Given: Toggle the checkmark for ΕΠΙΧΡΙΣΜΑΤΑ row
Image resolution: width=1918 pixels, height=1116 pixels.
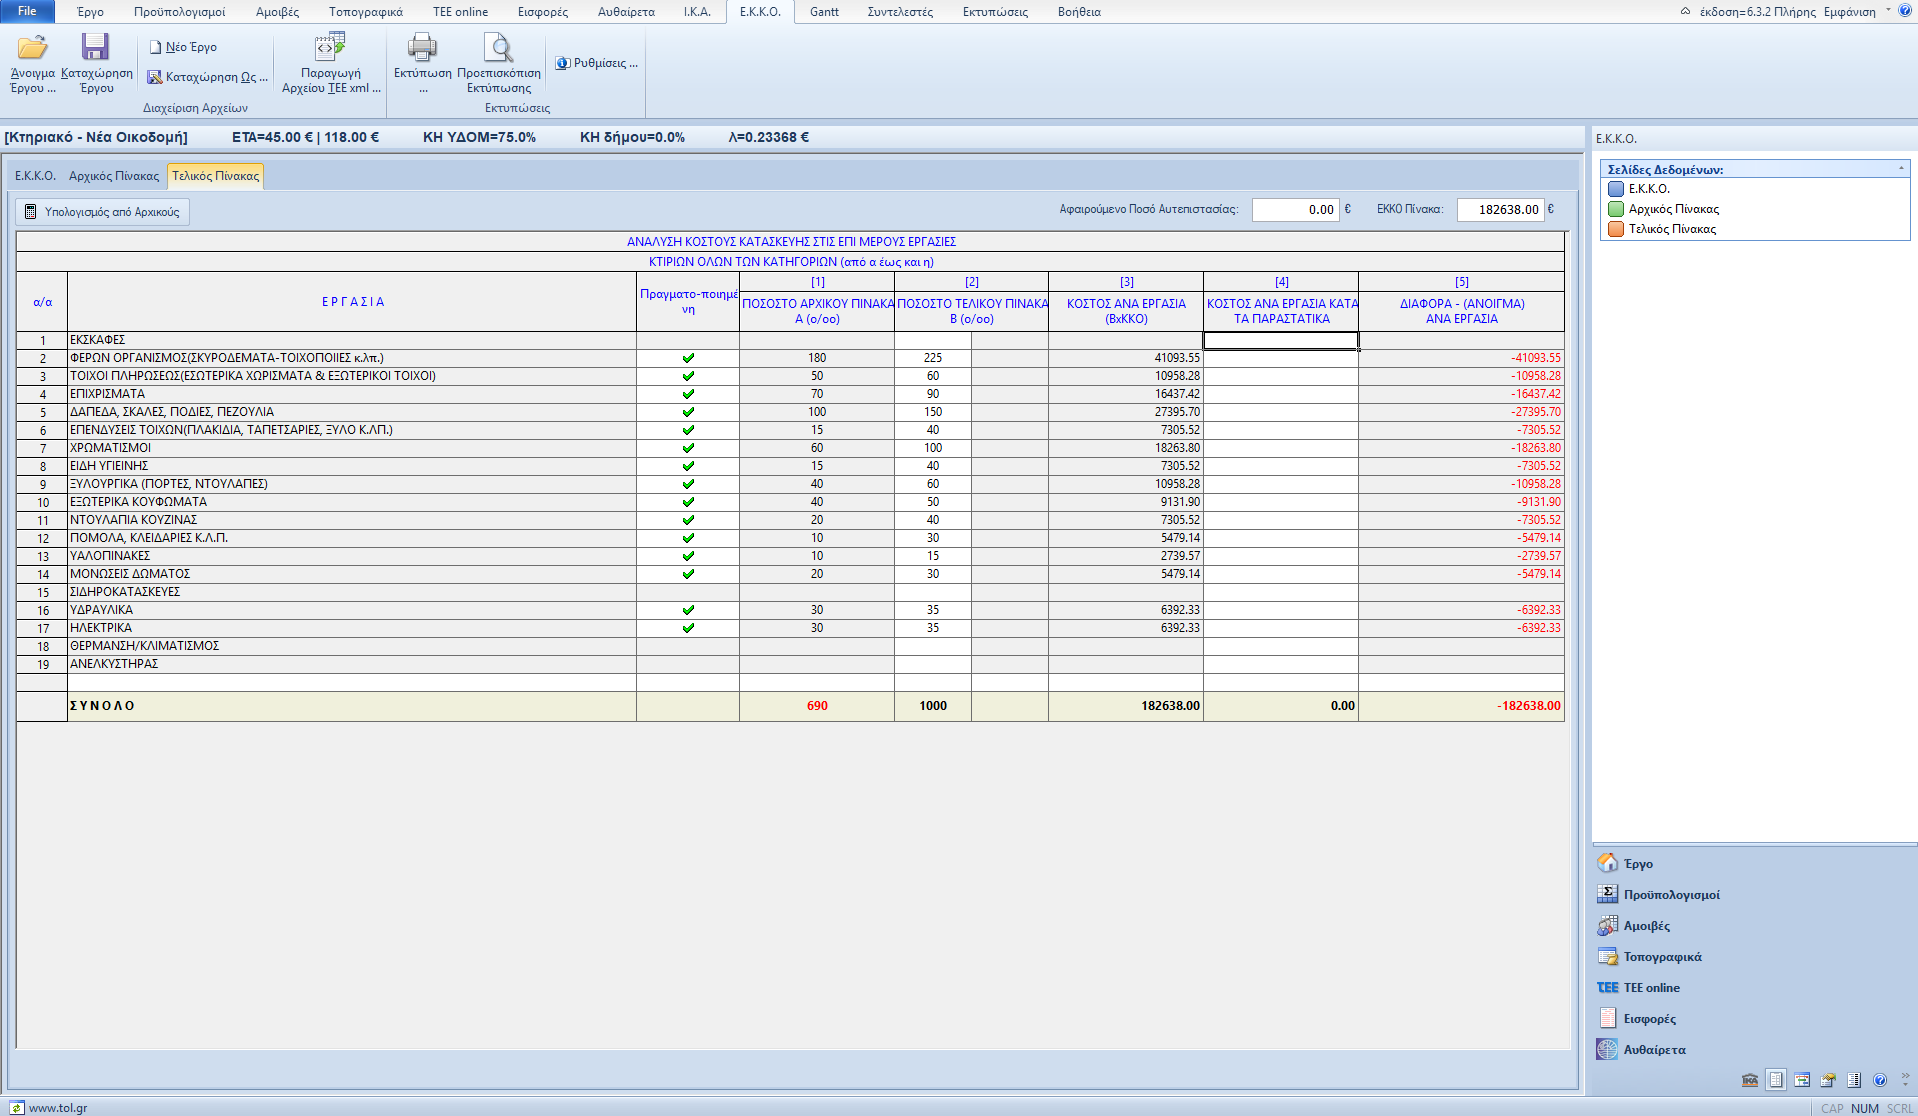Looking at the screenshot, I should 688,394.
